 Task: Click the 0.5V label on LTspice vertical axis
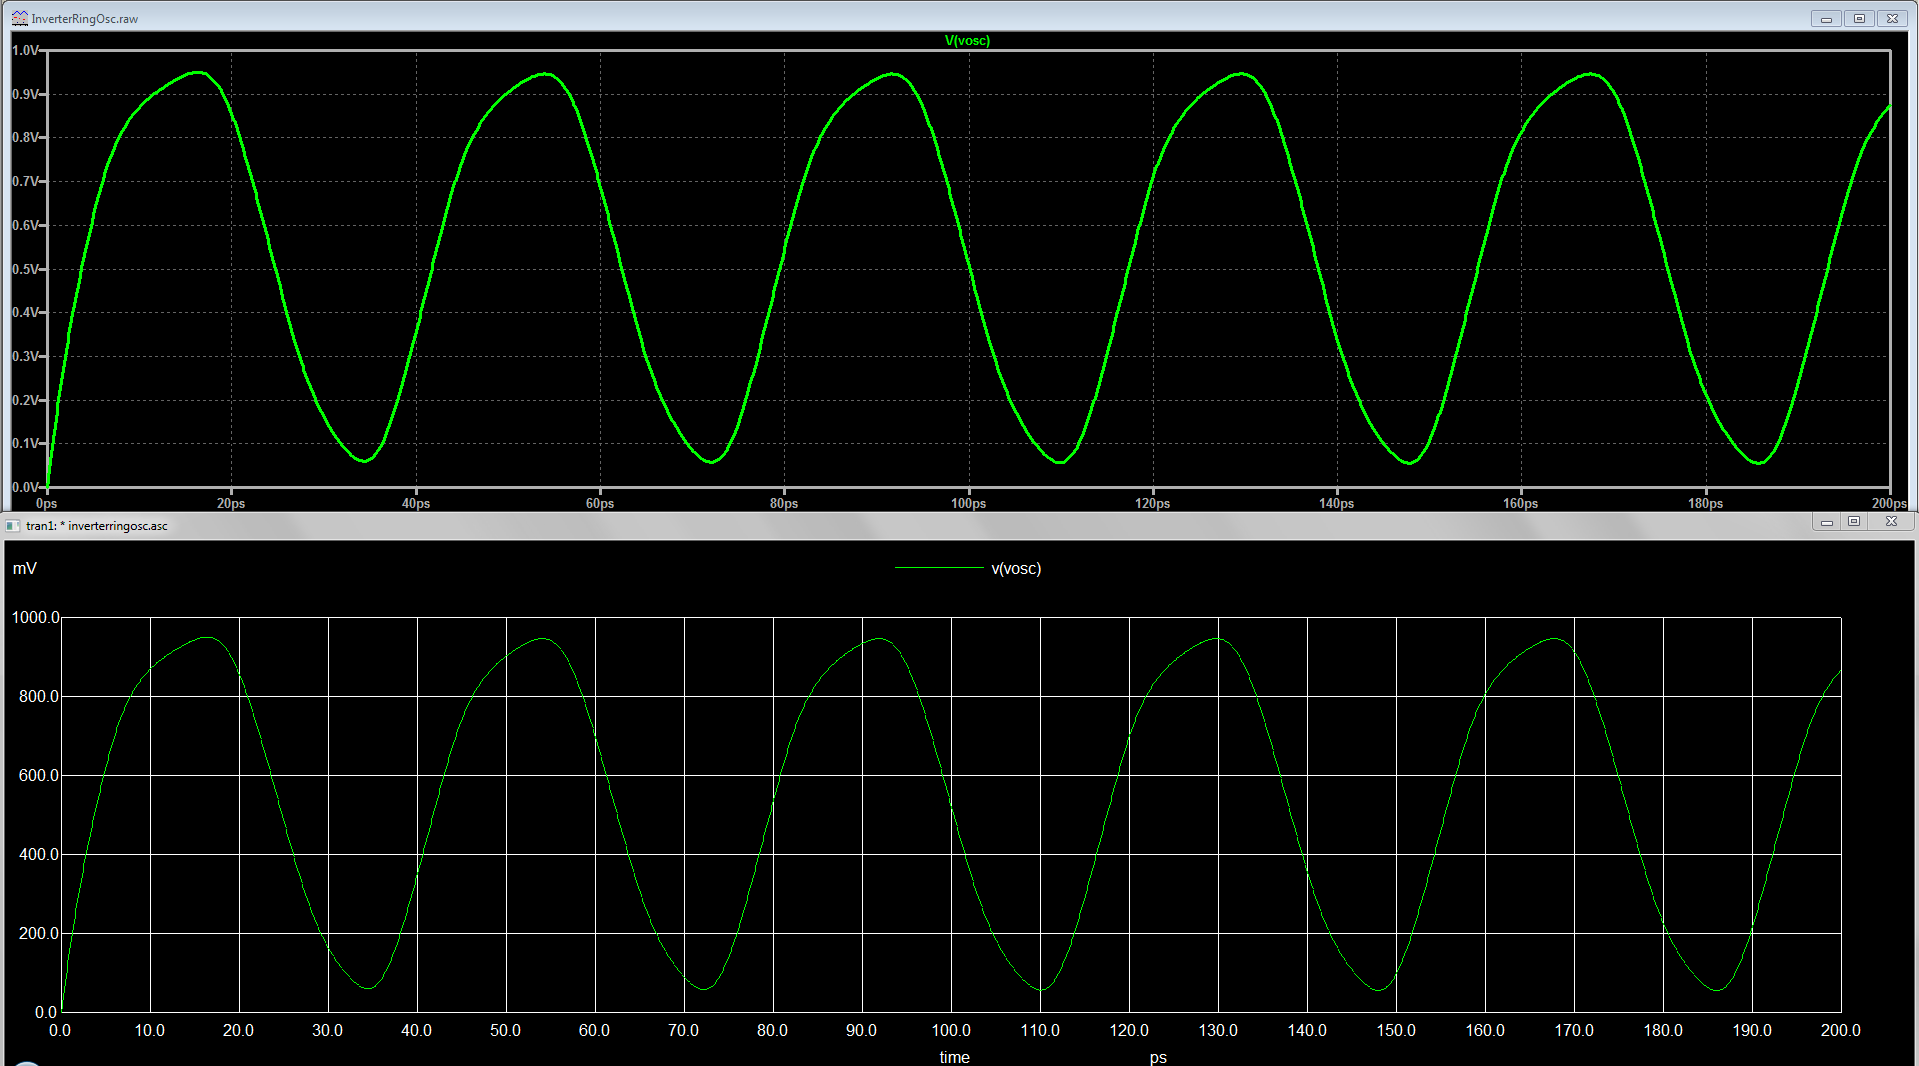click(25, 269)
